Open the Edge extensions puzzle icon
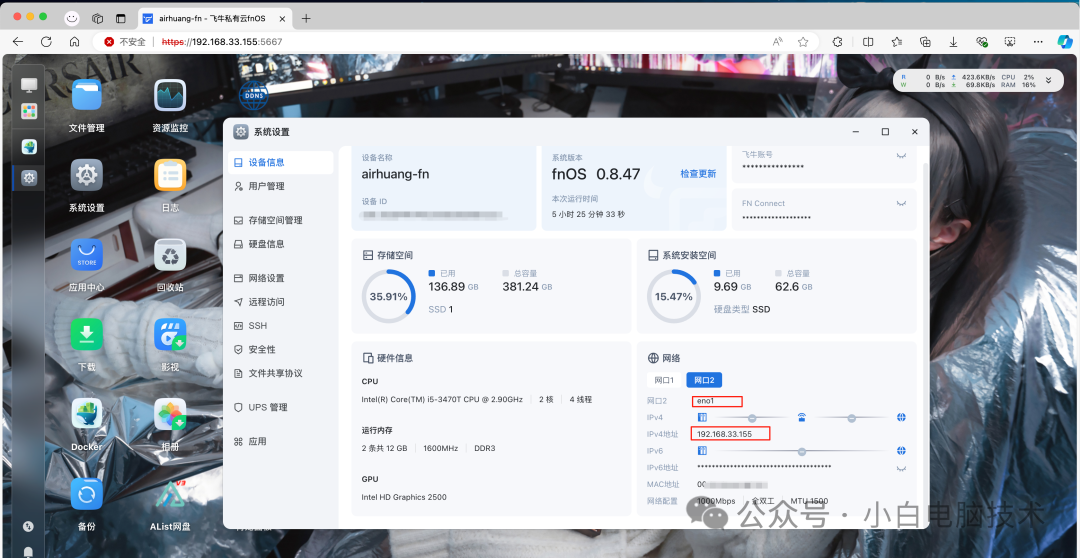The image size is (1080, 558). click(x=838, y=41)
